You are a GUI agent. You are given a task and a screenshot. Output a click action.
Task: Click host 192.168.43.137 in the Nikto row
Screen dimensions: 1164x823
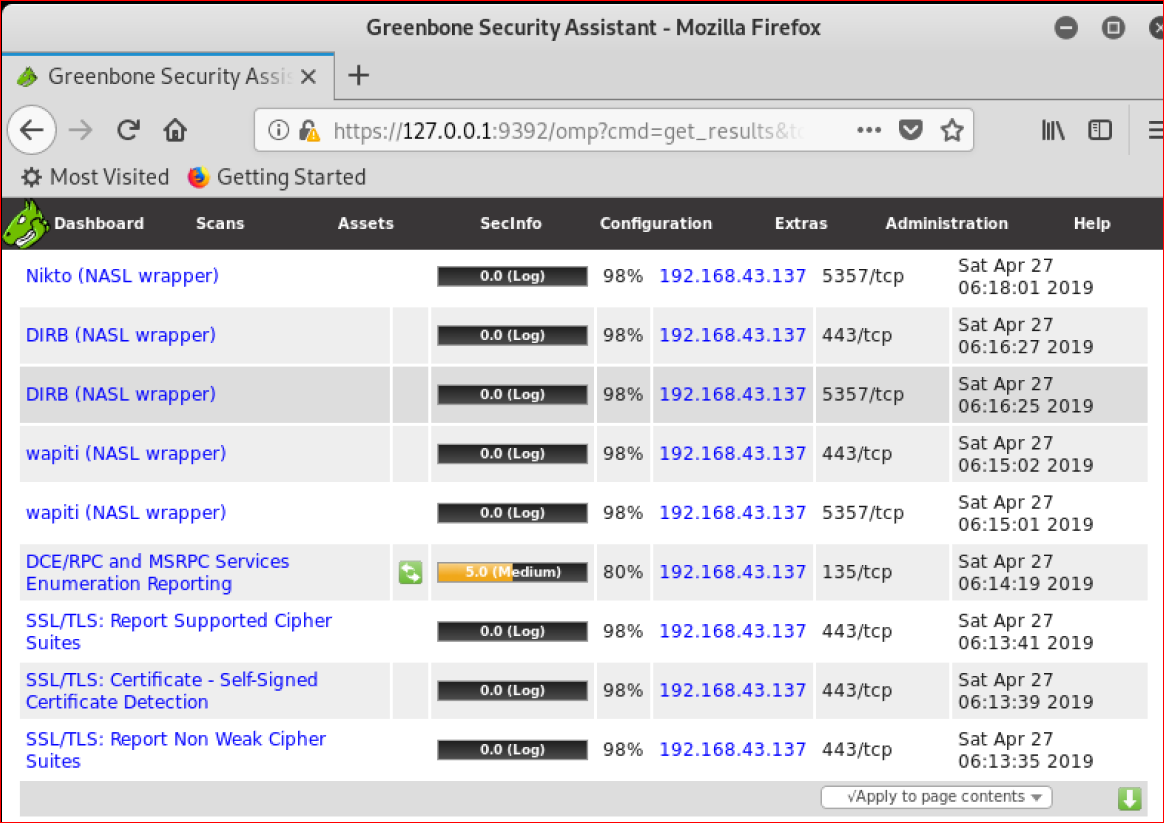(x=733, y=275)
